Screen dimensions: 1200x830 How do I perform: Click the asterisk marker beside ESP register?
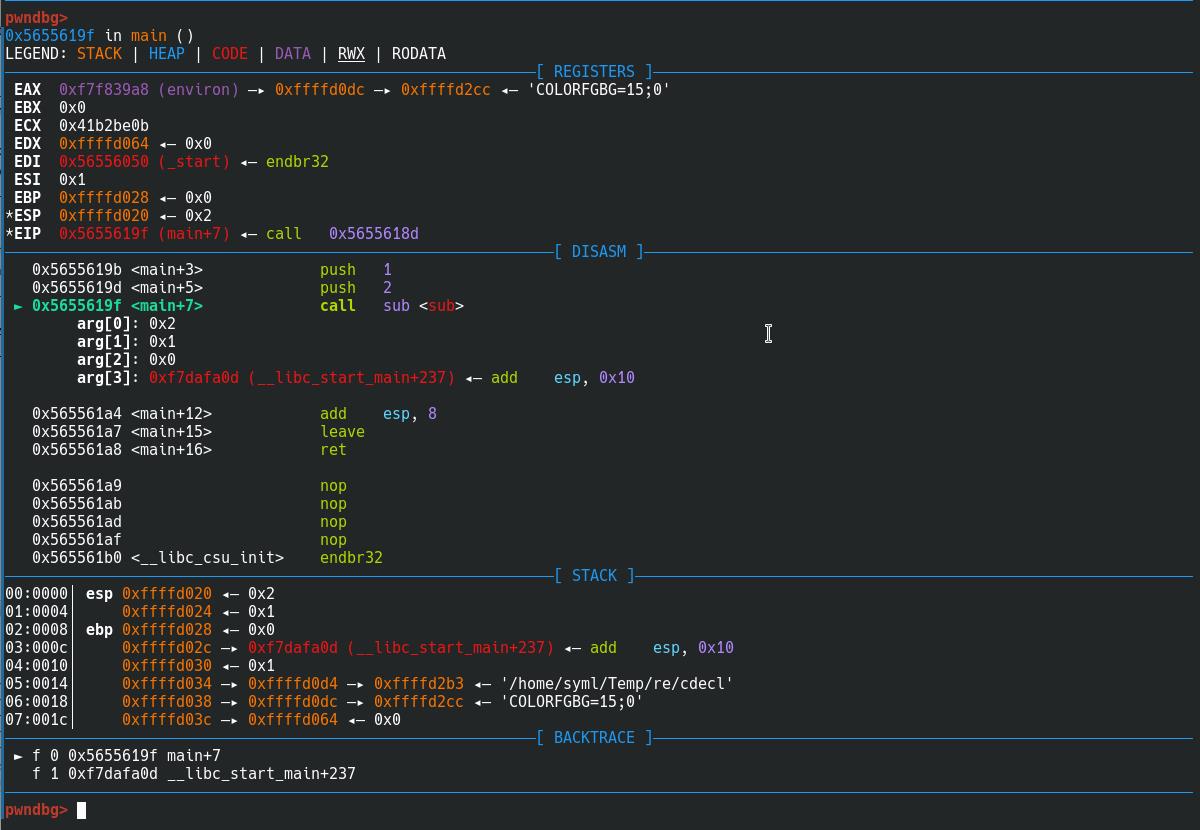(9, 216)
